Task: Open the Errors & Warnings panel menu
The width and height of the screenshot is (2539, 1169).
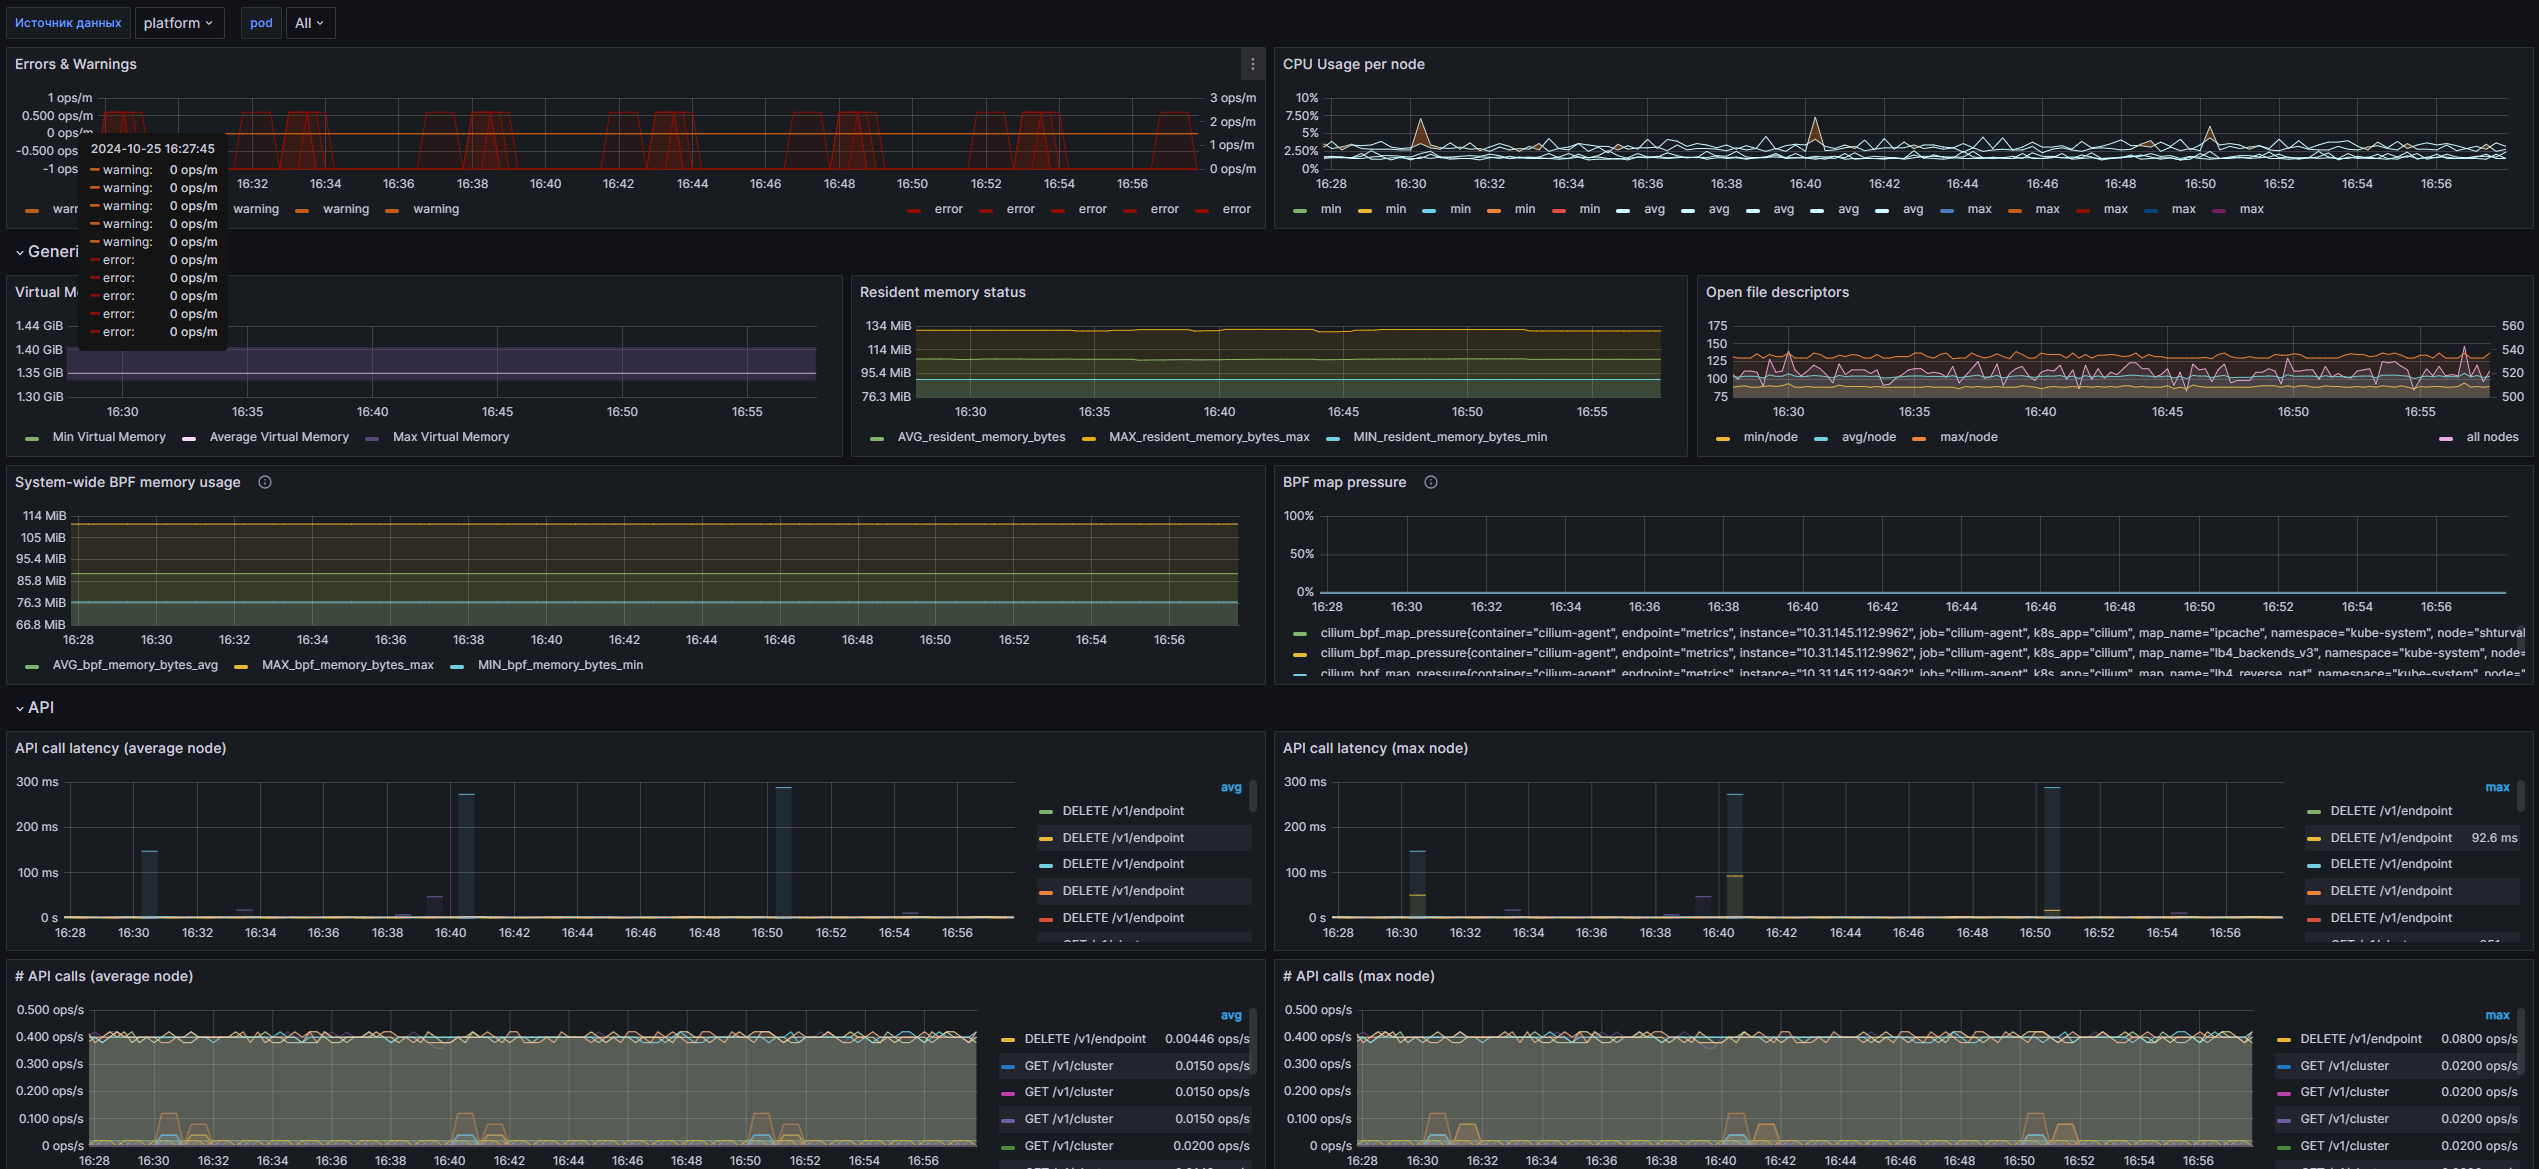Action: (1252, 64)
